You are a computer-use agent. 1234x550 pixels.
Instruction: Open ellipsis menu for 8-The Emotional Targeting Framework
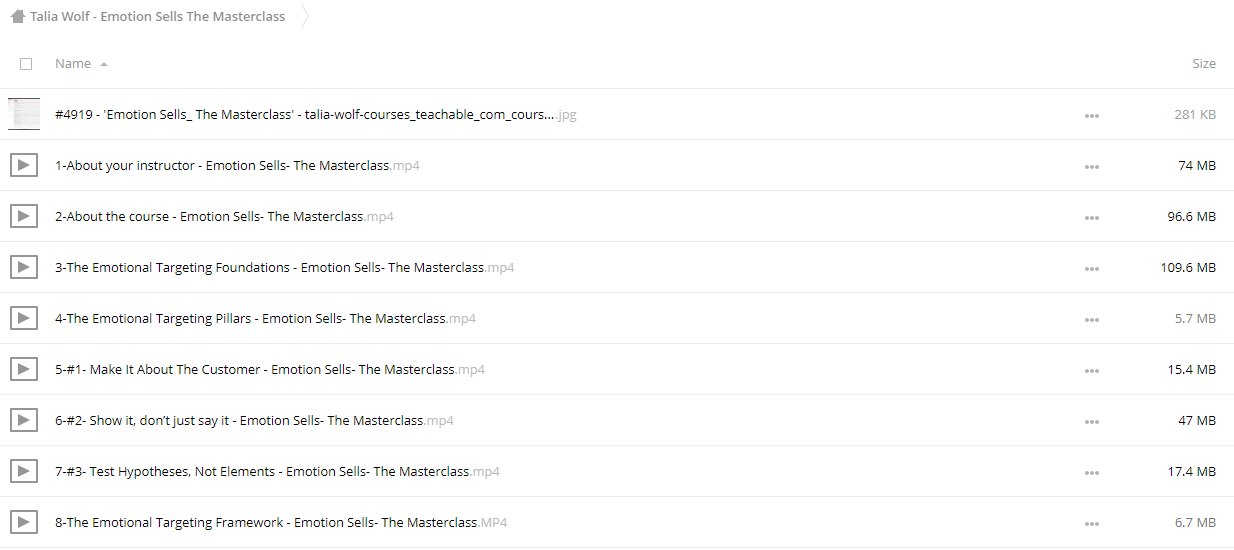1091,523
